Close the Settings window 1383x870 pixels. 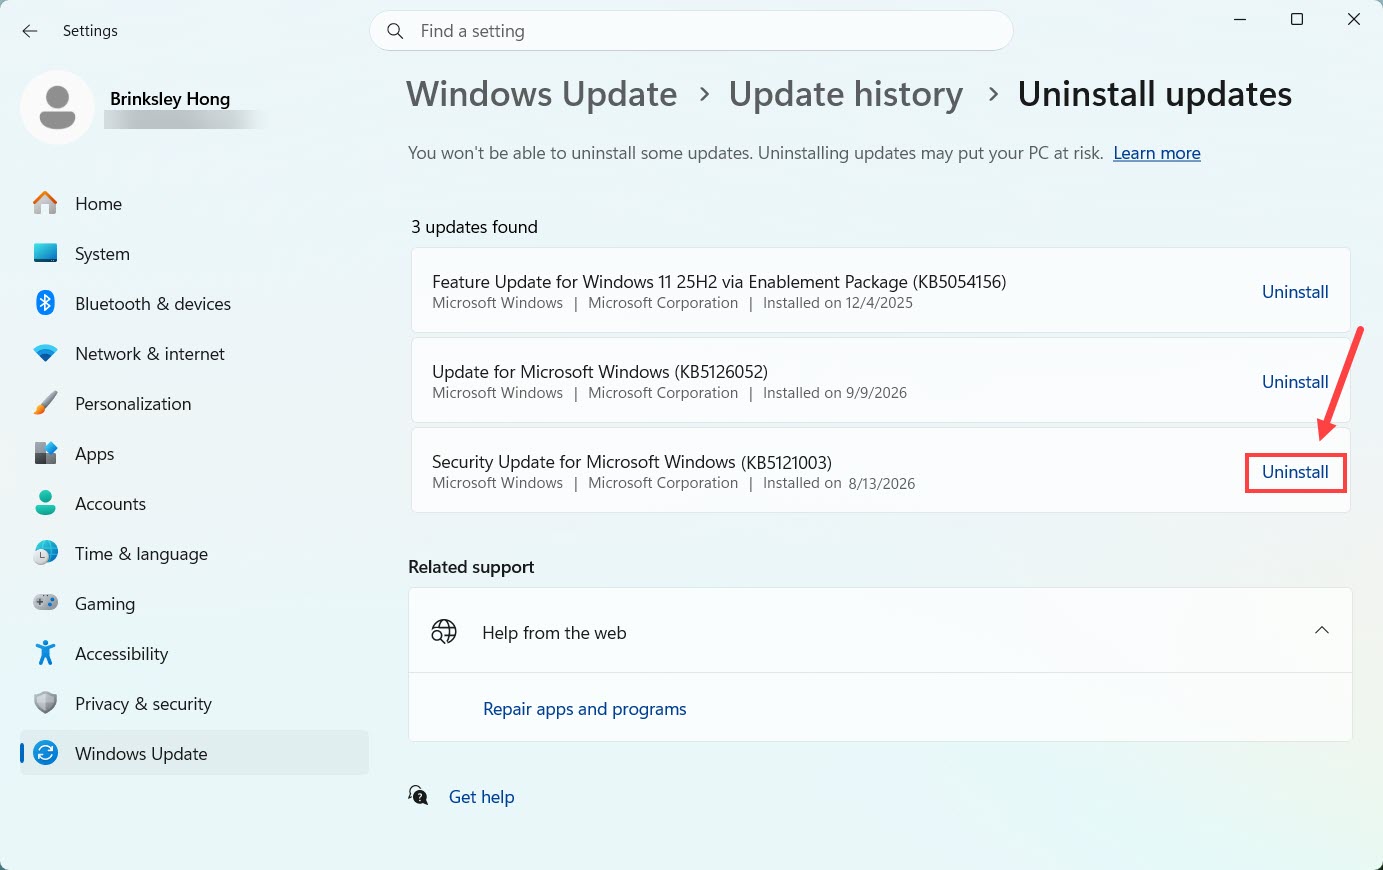coord(1354,20)
